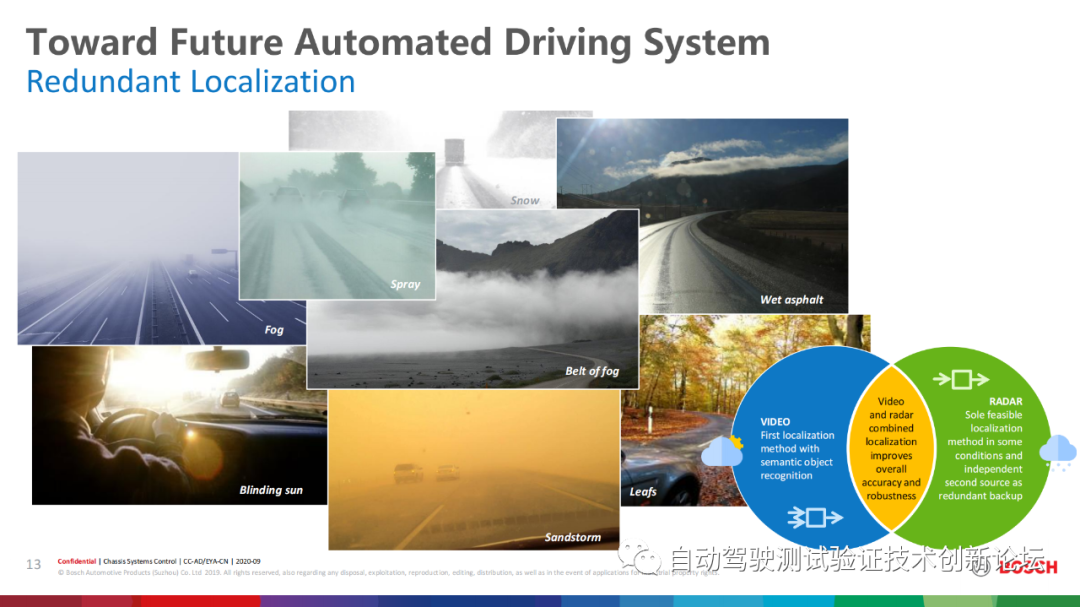
Task: Select the arrow-box icon above the RADAR heading
Action: 961,379
